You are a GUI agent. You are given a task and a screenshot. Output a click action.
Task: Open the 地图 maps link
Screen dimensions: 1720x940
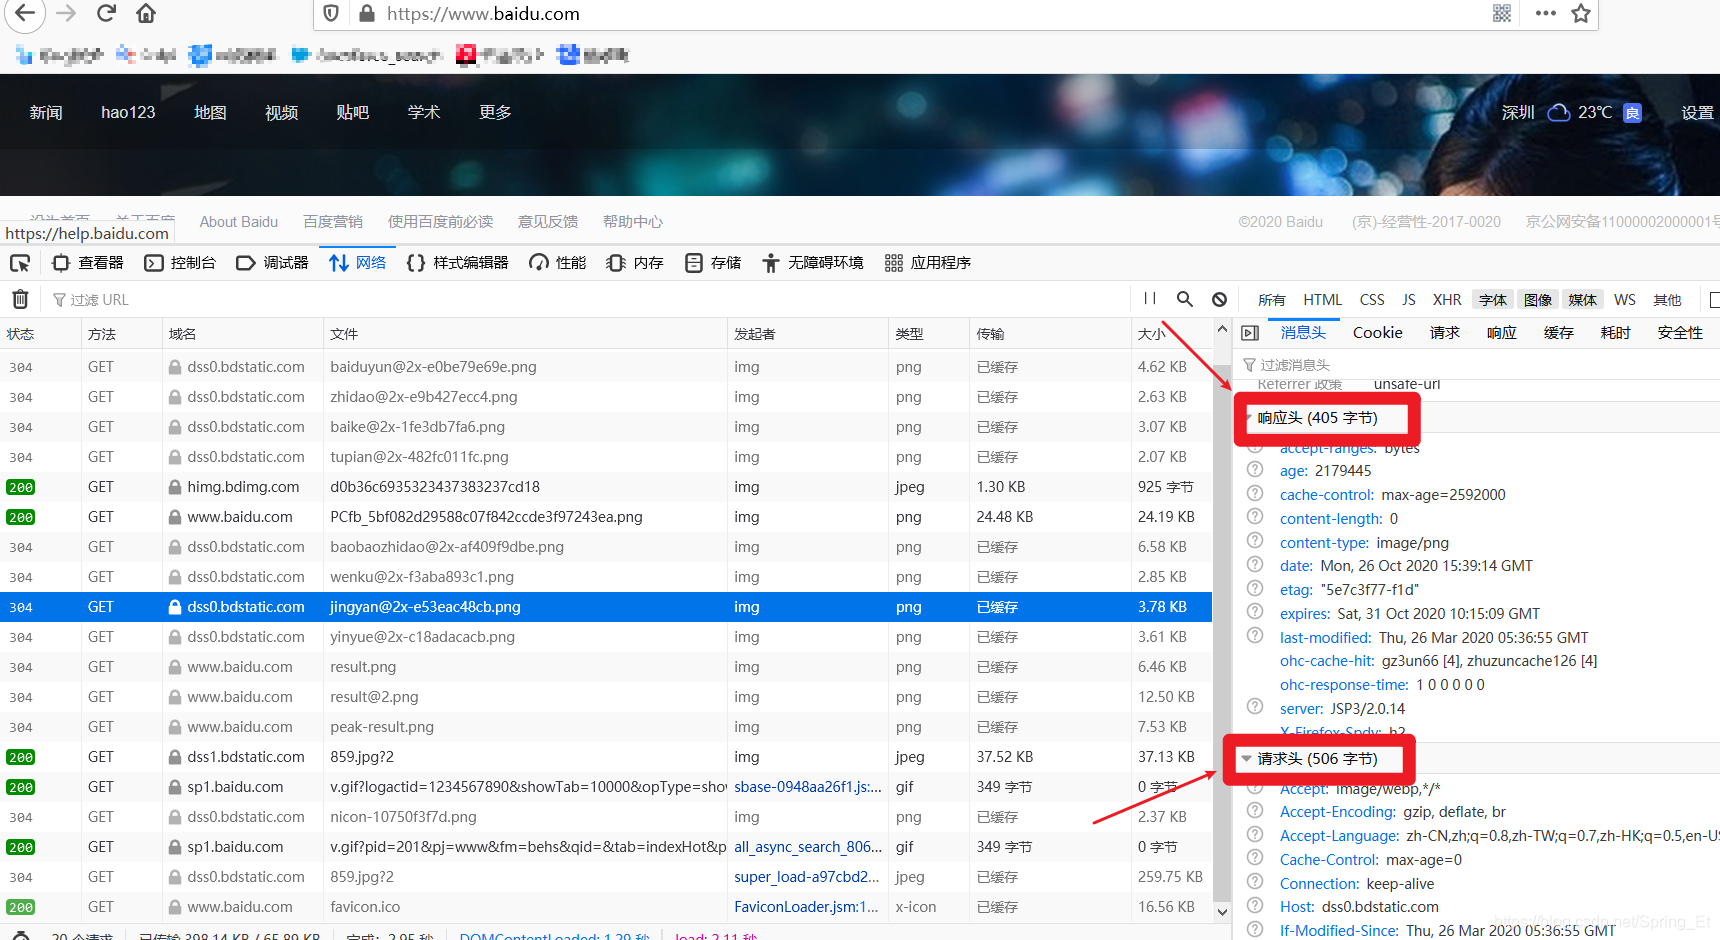[210, 112]
